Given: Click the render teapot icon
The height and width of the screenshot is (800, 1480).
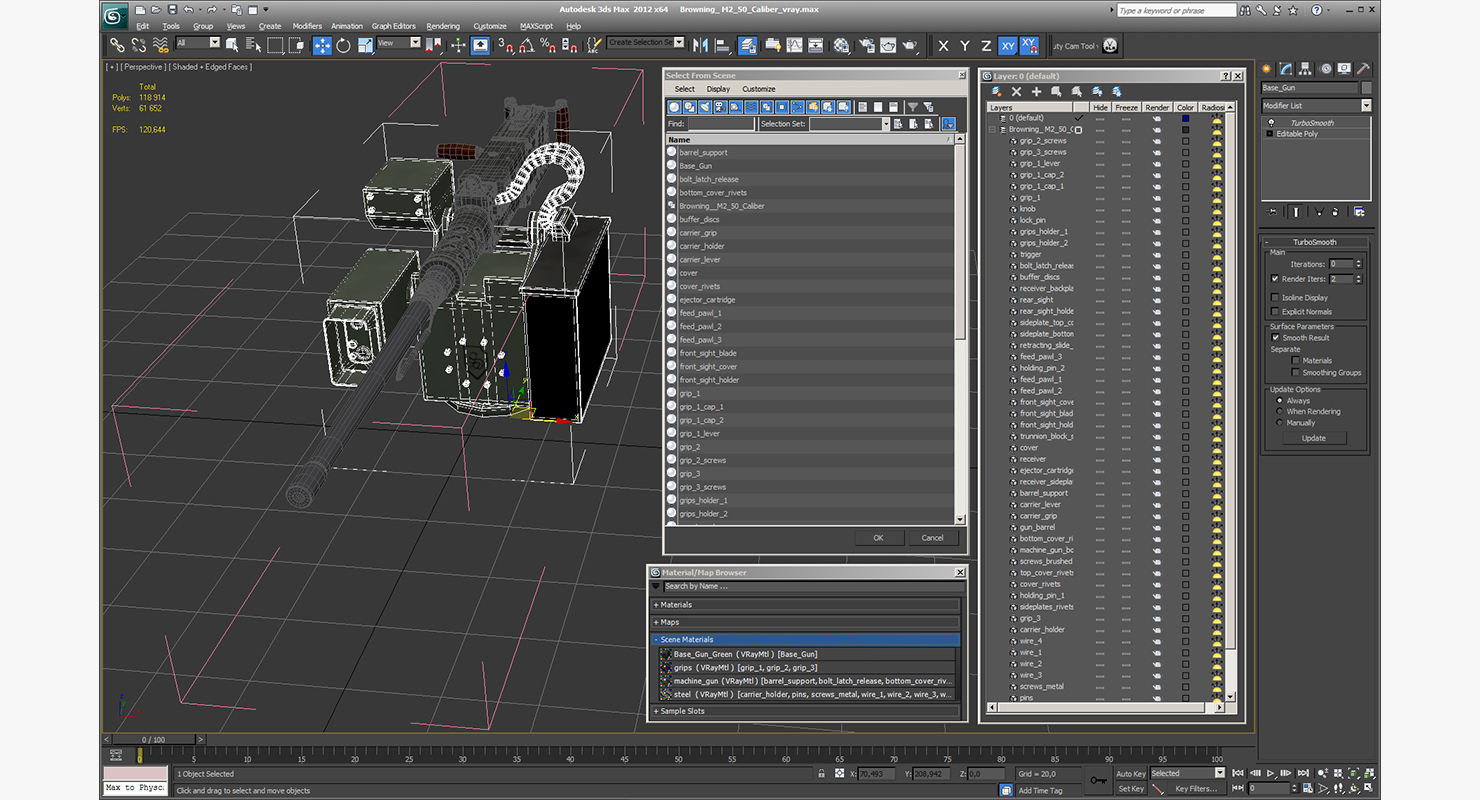Looking at the screenshot, I should click(x=910, y=45).
